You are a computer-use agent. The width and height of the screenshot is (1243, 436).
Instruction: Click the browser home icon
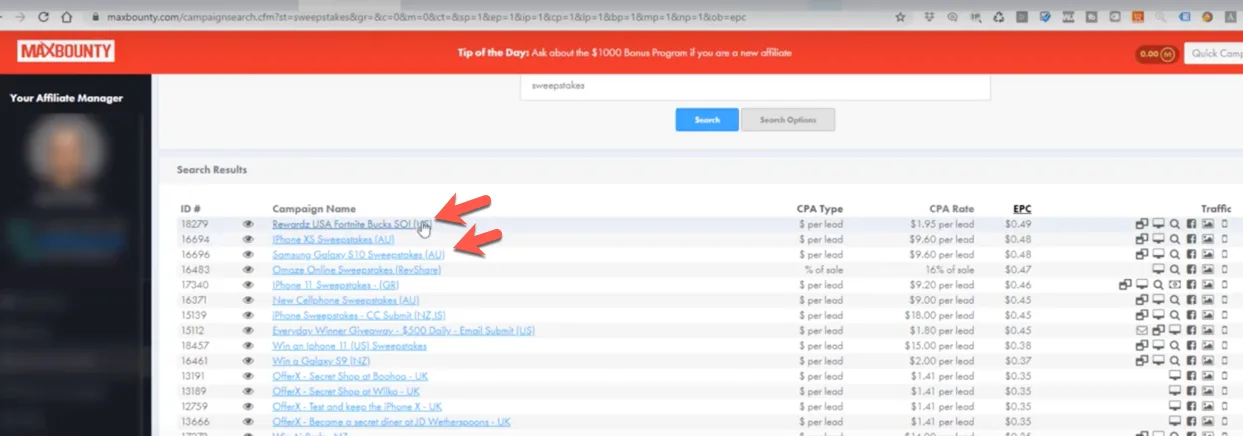[66, 17]
